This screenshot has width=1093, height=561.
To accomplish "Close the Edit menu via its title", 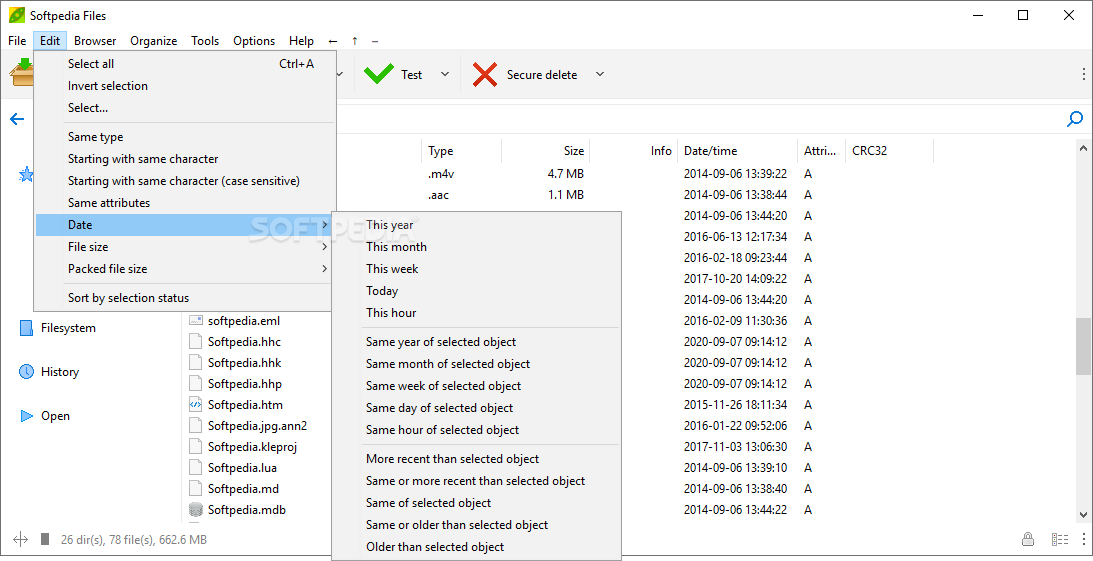I will (50, 41).
